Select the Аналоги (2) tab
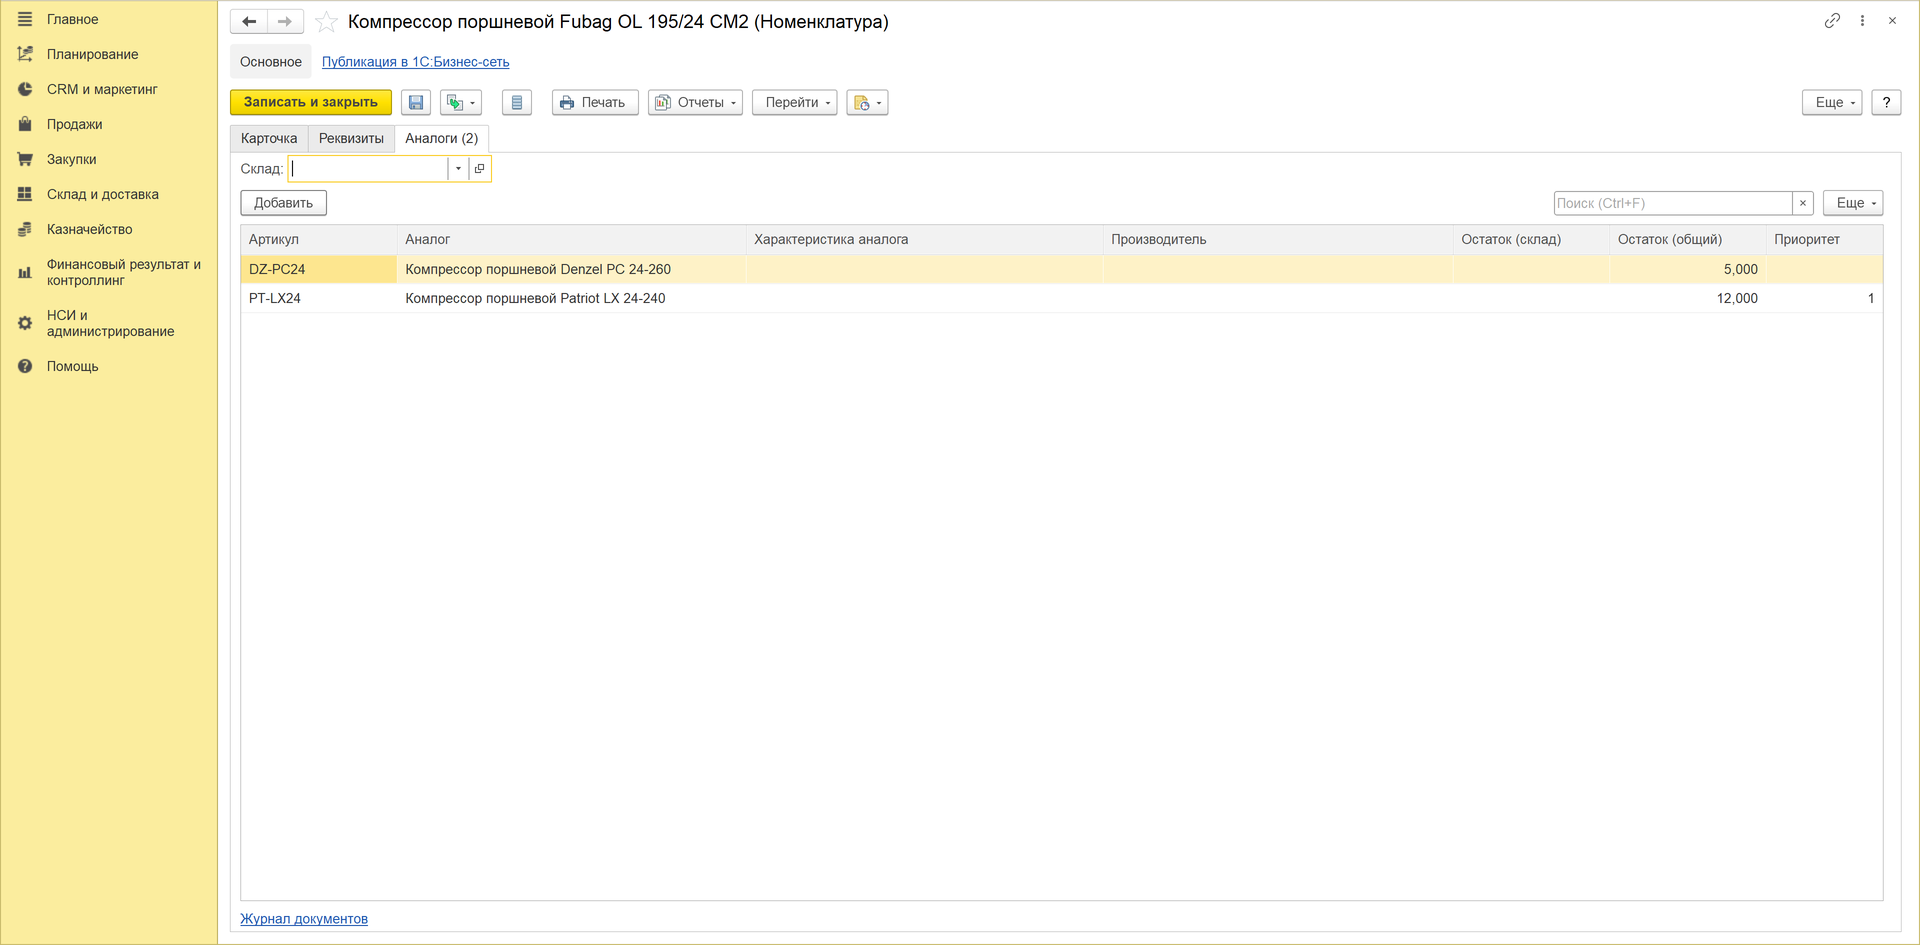 click(x=441, y=139)
